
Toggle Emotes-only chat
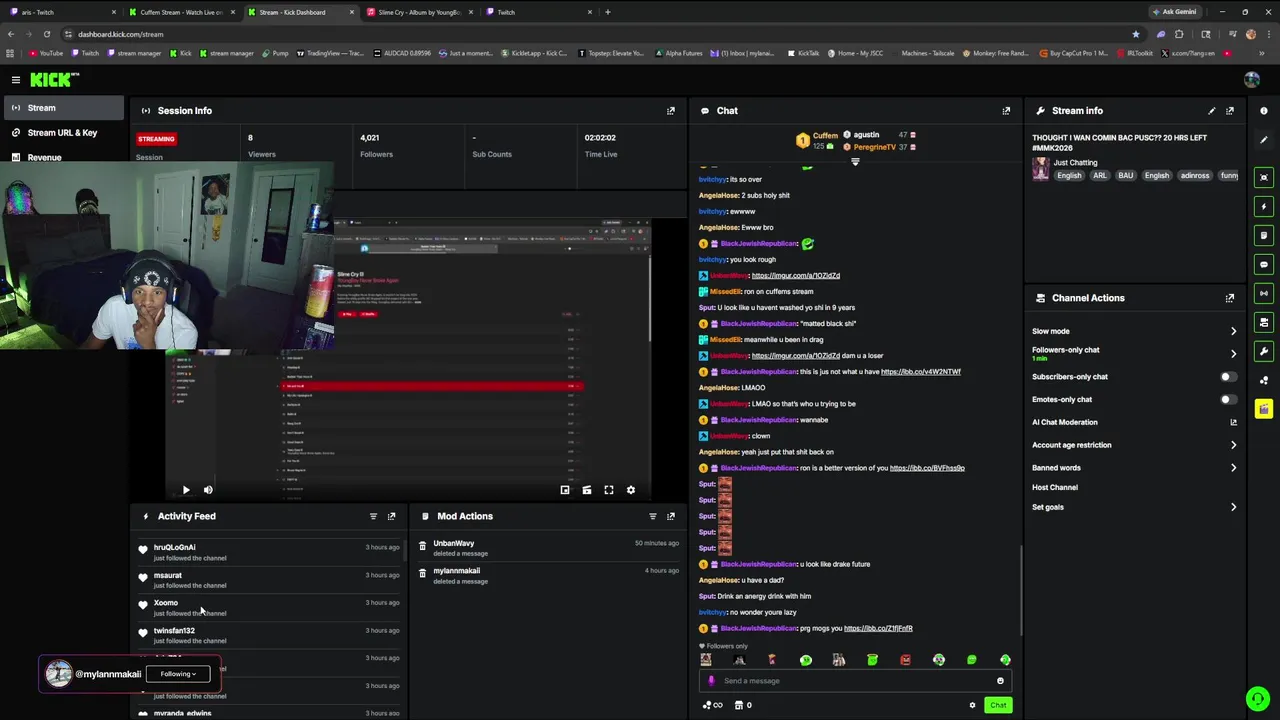click(x=1228, y=400)
